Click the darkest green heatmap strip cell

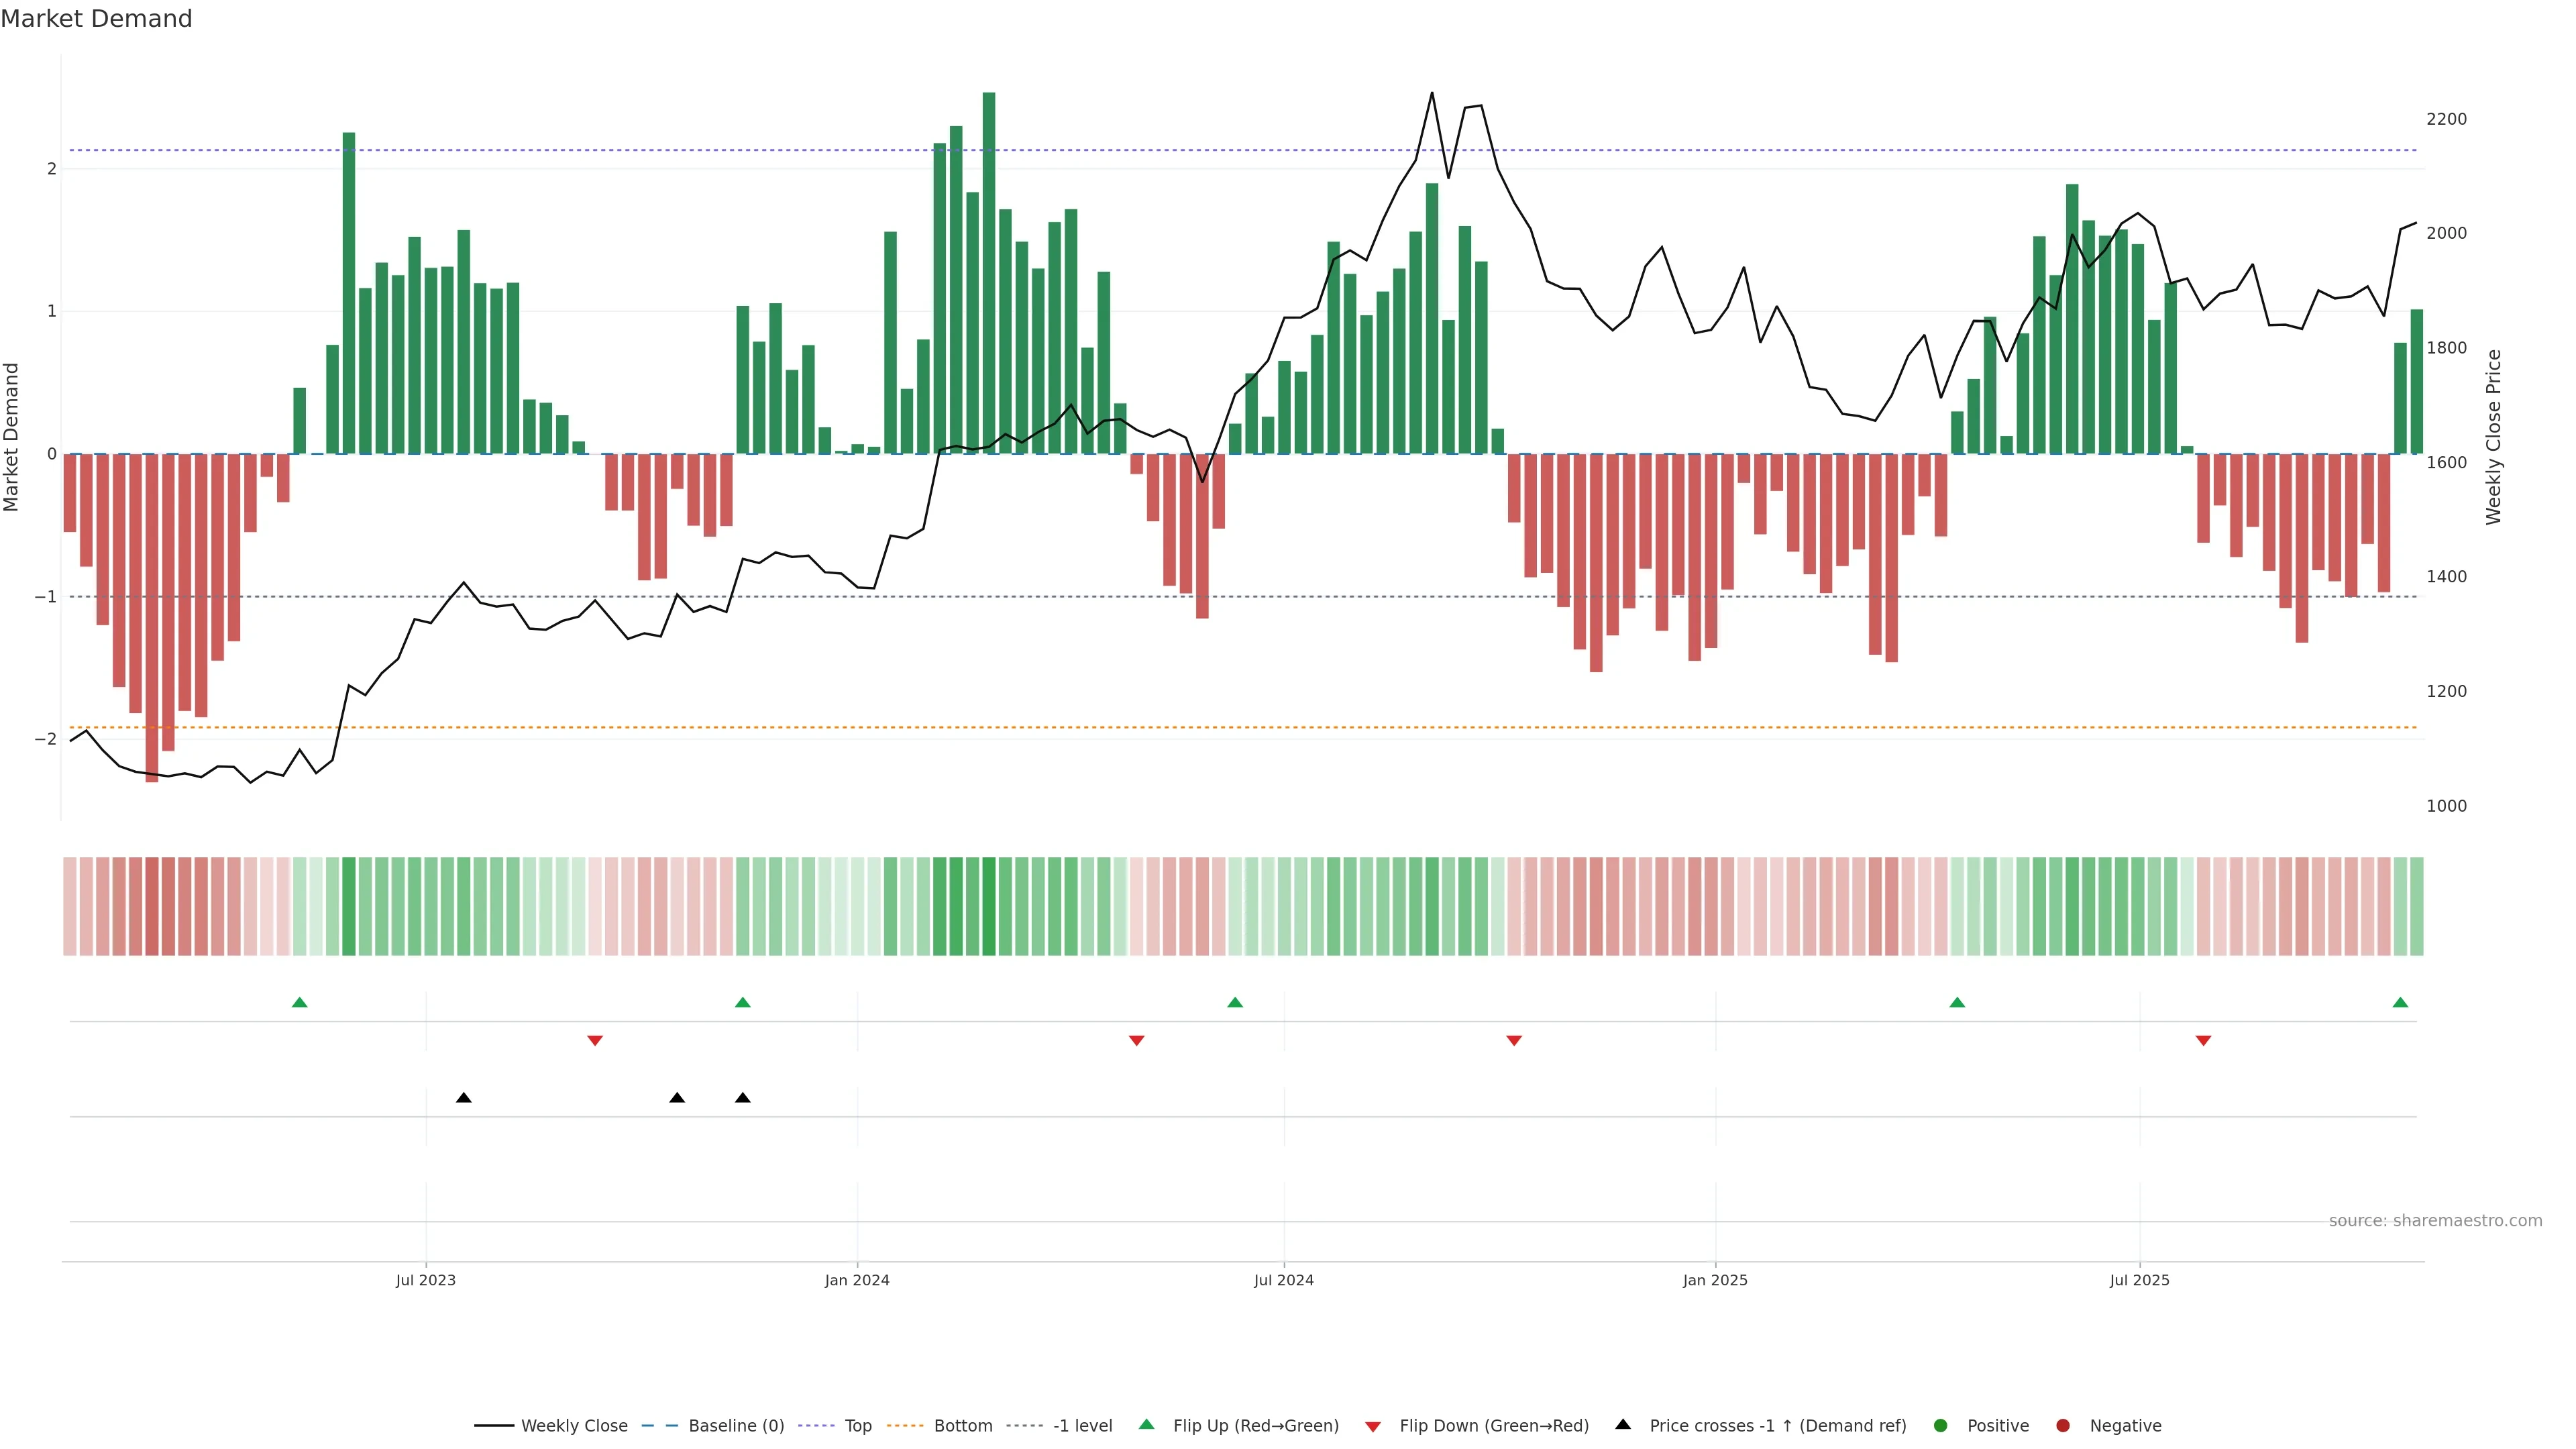pos(989,906)
